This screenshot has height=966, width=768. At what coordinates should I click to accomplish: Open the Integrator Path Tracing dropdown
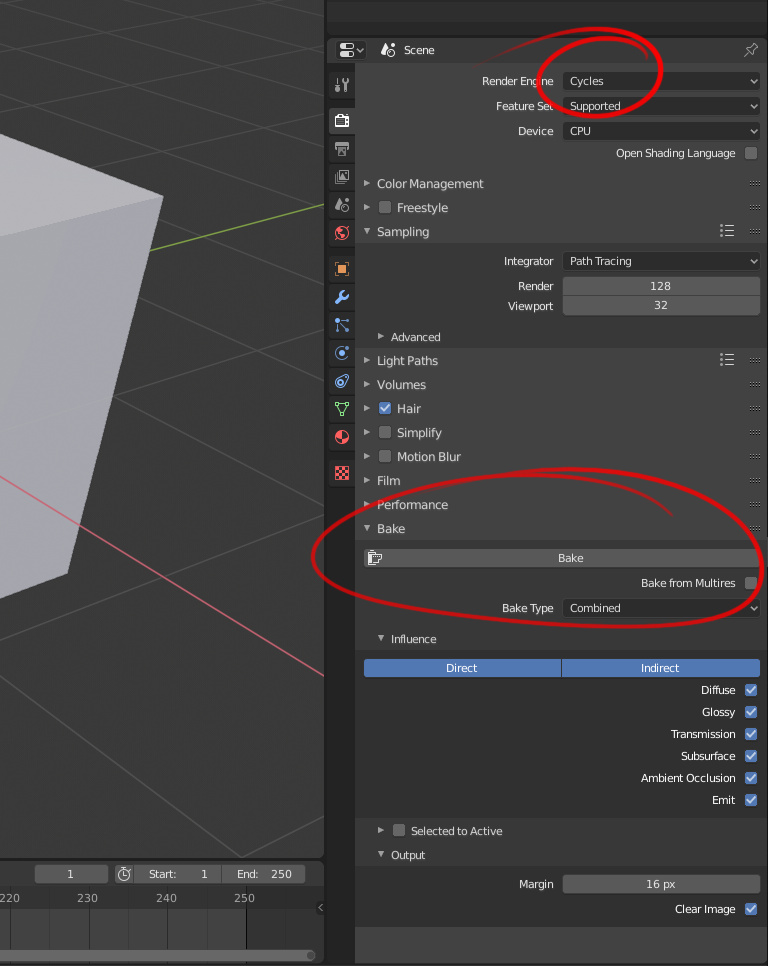click(661, 261)
